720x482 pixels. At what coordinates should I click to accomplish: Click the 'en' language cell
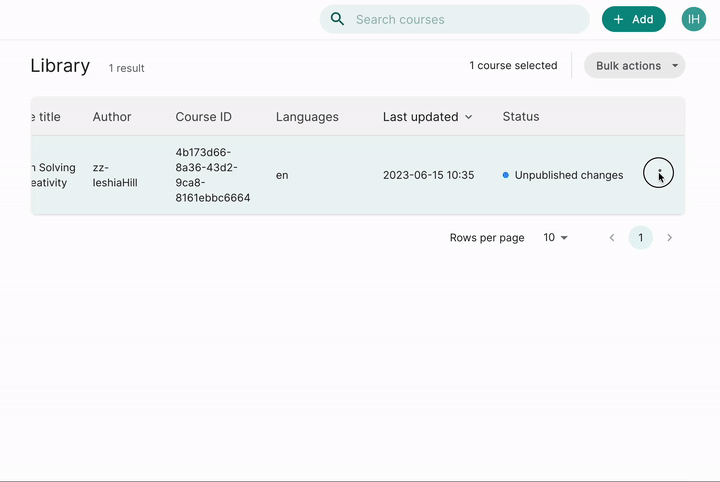click(282, 175)
